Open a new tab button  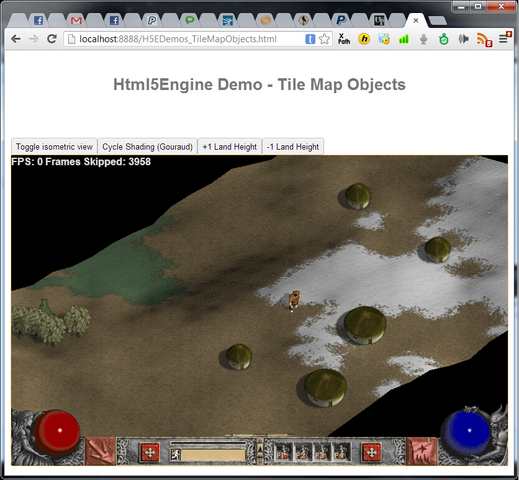point(437,21)
